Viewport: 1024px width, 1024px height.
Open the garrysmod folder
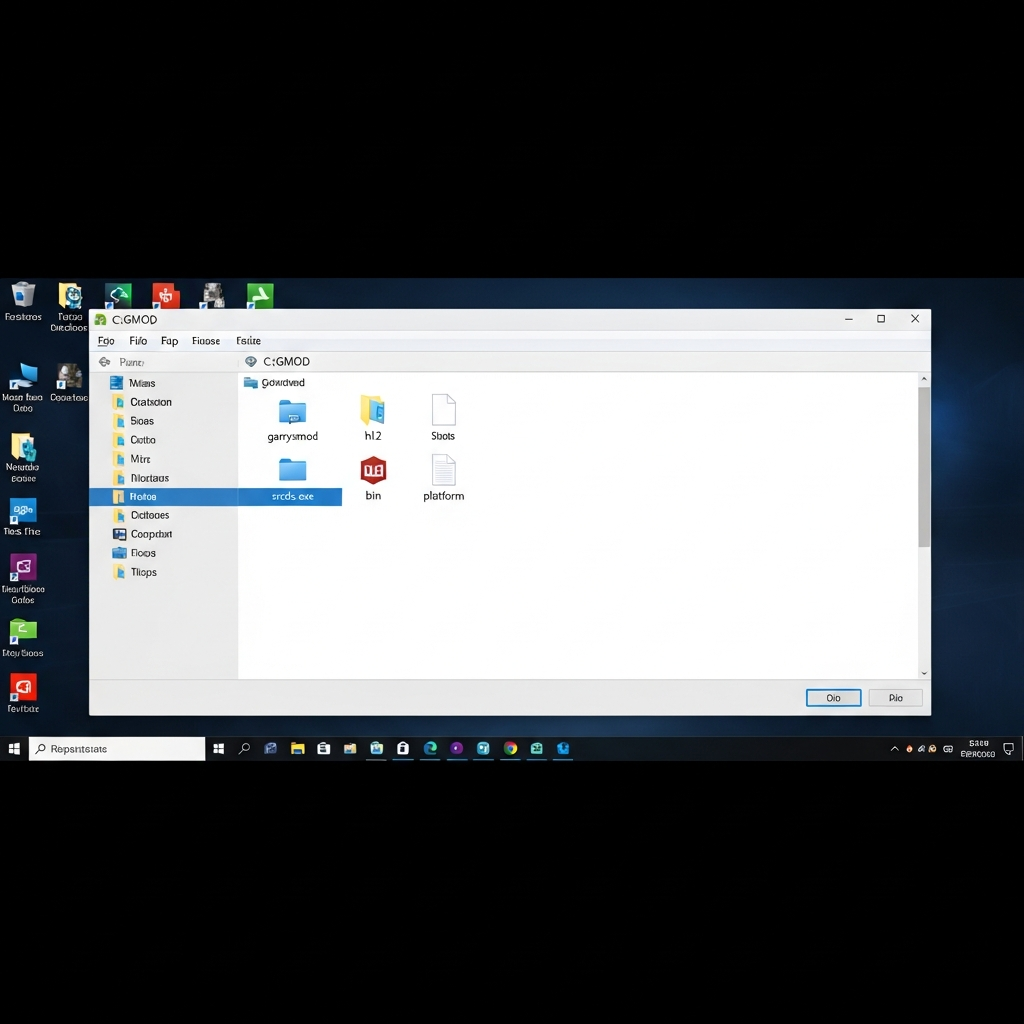click(292, 412)
